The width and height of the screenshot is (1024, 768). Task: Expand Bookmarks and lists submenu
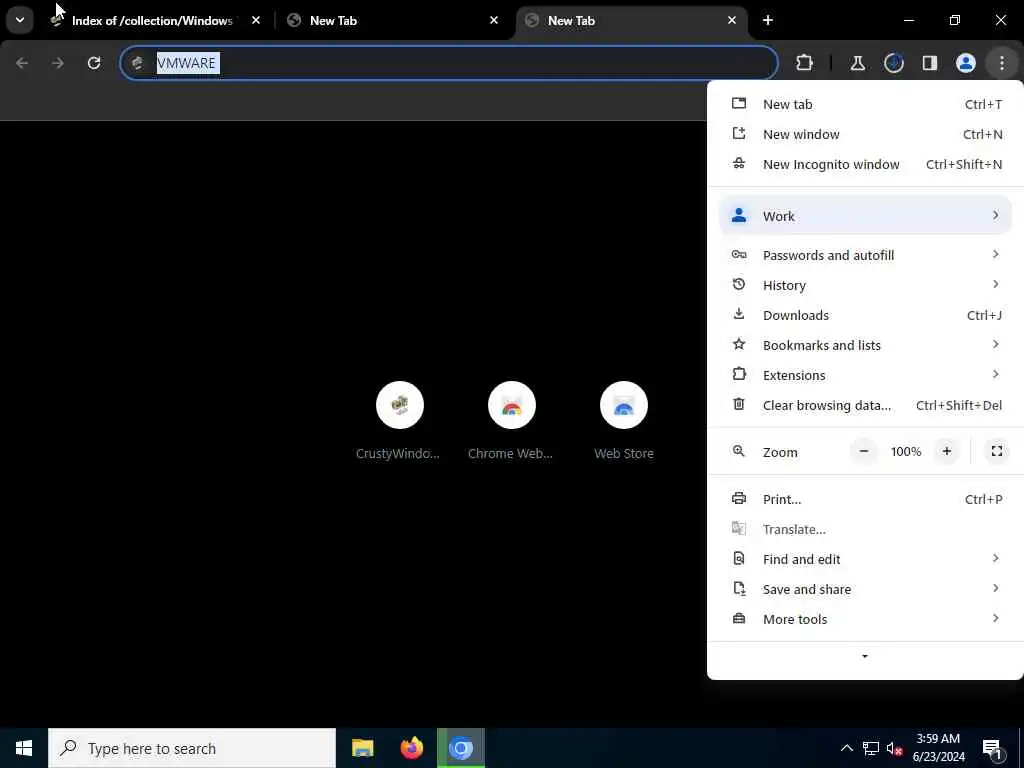[865, 345]
